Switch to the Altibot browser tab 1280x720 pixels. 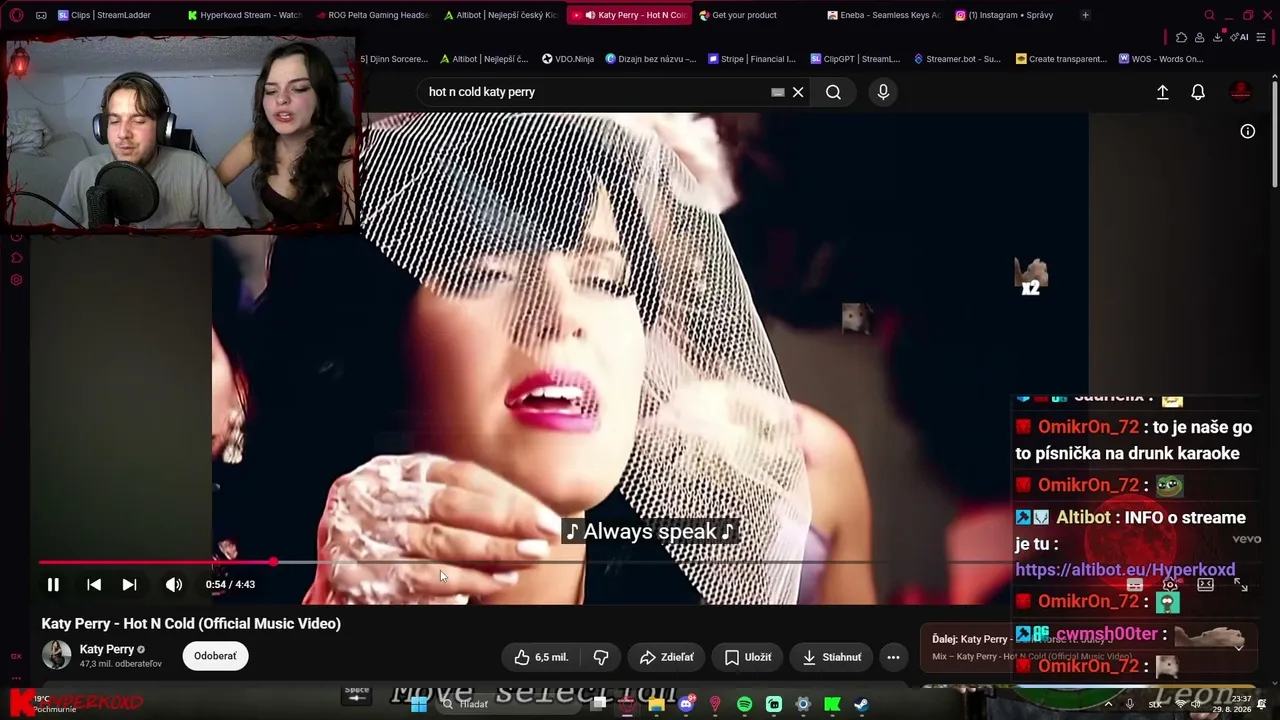(x=500, y=15)
